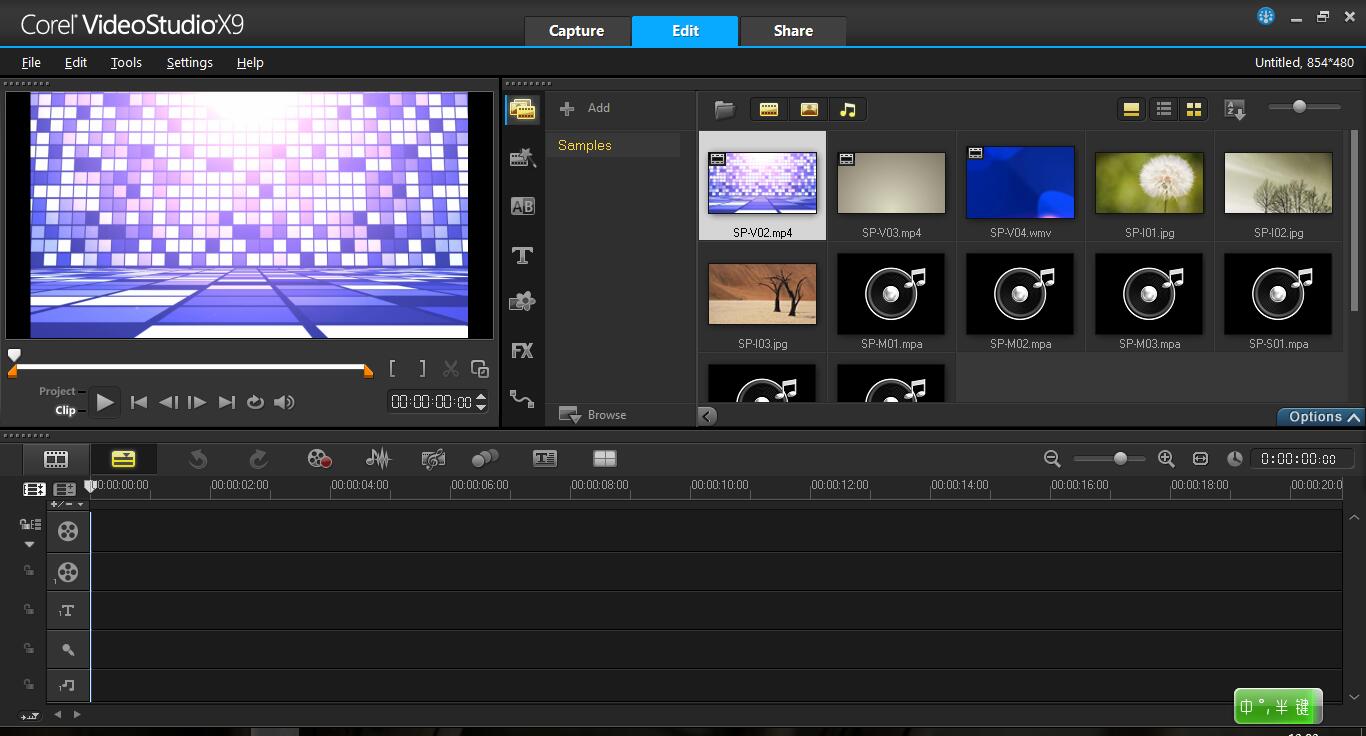Open the Subtitle Editor

coord(545,459)
